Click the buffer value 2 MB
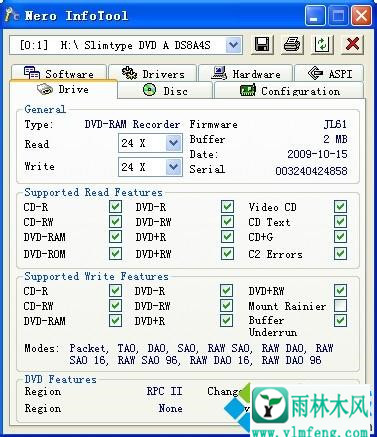This screenshot has width=377, height=437. 335,139
